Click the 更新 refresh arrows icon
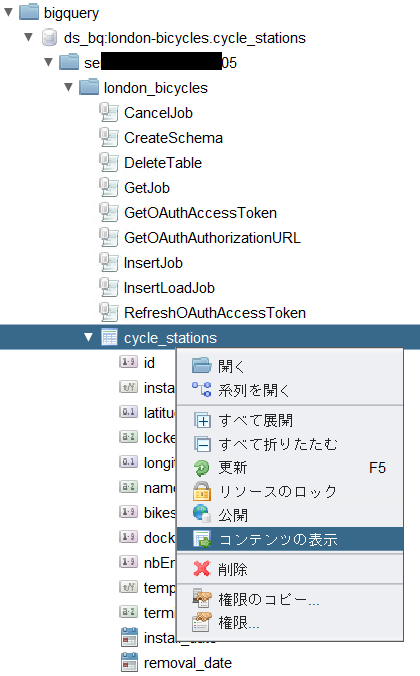 tap(201, 468)
